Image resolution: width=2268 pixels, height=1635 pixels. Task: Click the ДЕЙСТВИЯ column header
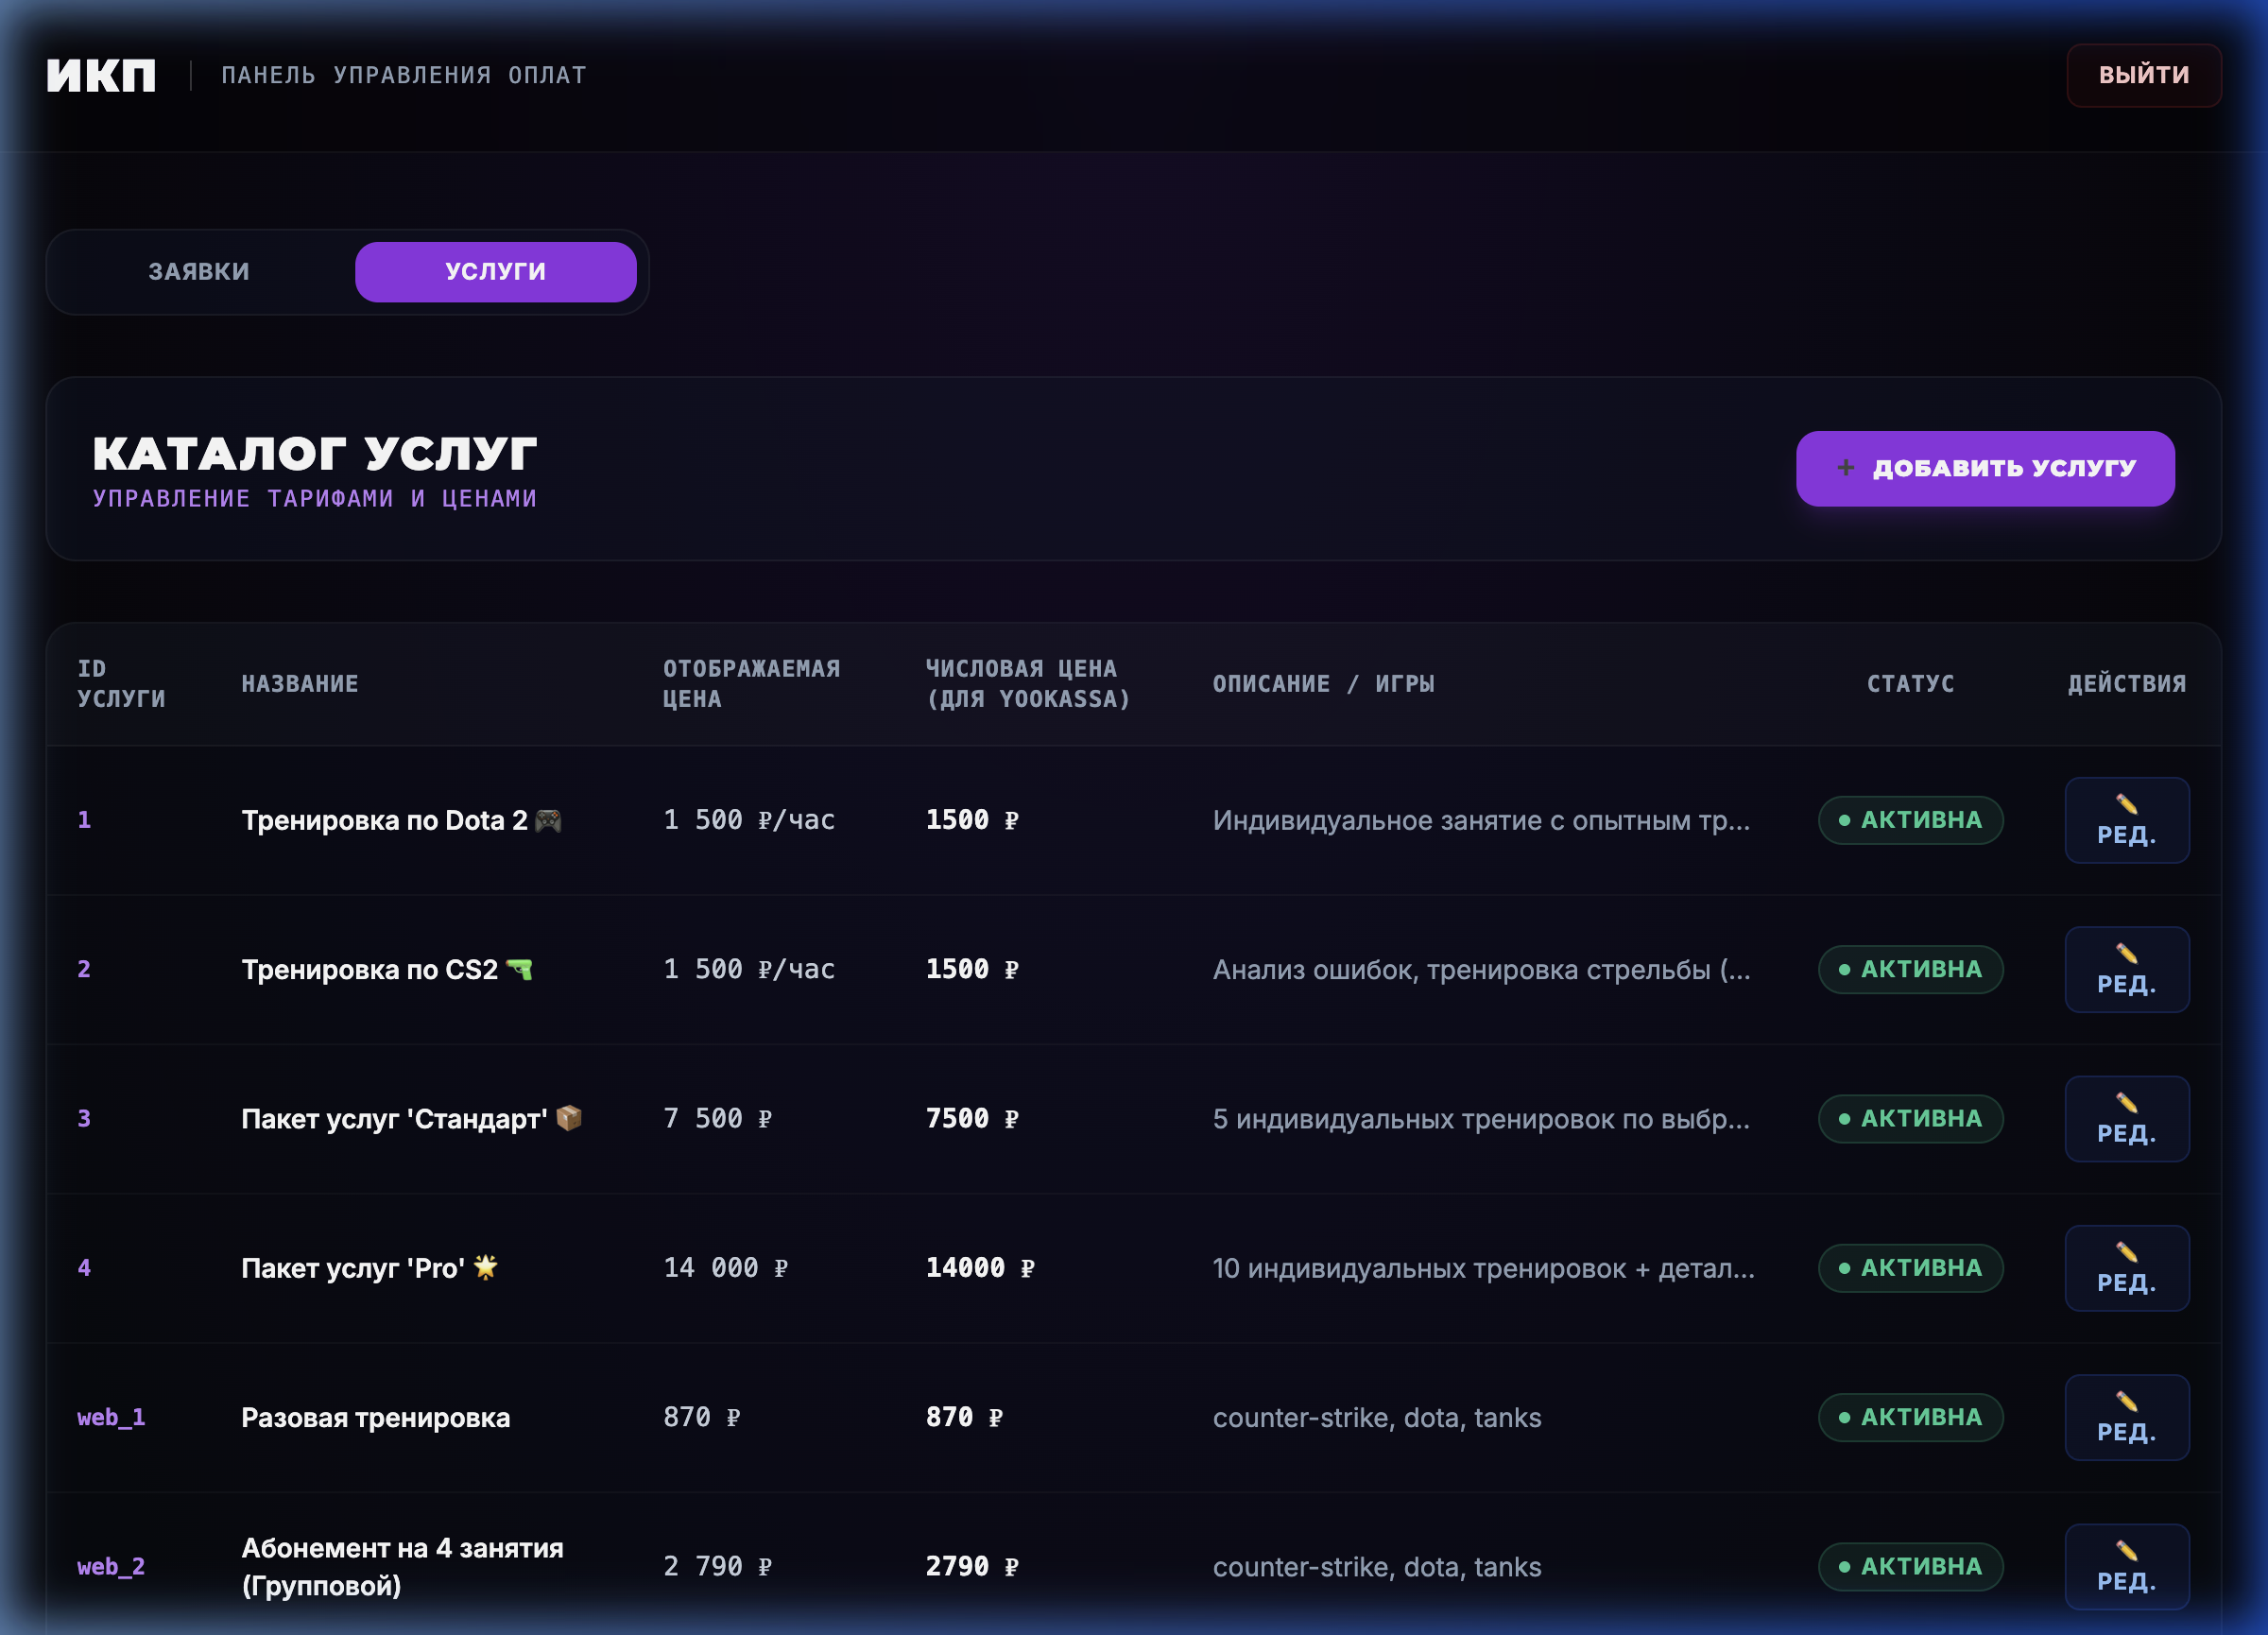click(2127, 683)
